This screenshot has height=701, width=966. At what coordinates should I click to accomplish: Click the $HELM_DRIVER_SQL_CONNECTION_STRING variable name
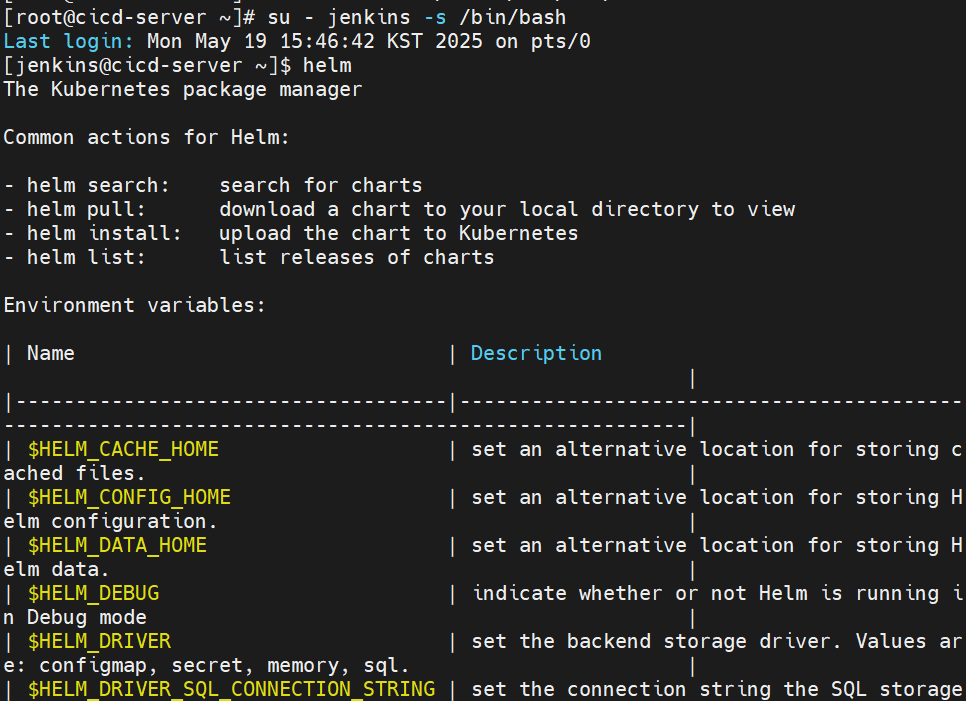coord(231,689)
